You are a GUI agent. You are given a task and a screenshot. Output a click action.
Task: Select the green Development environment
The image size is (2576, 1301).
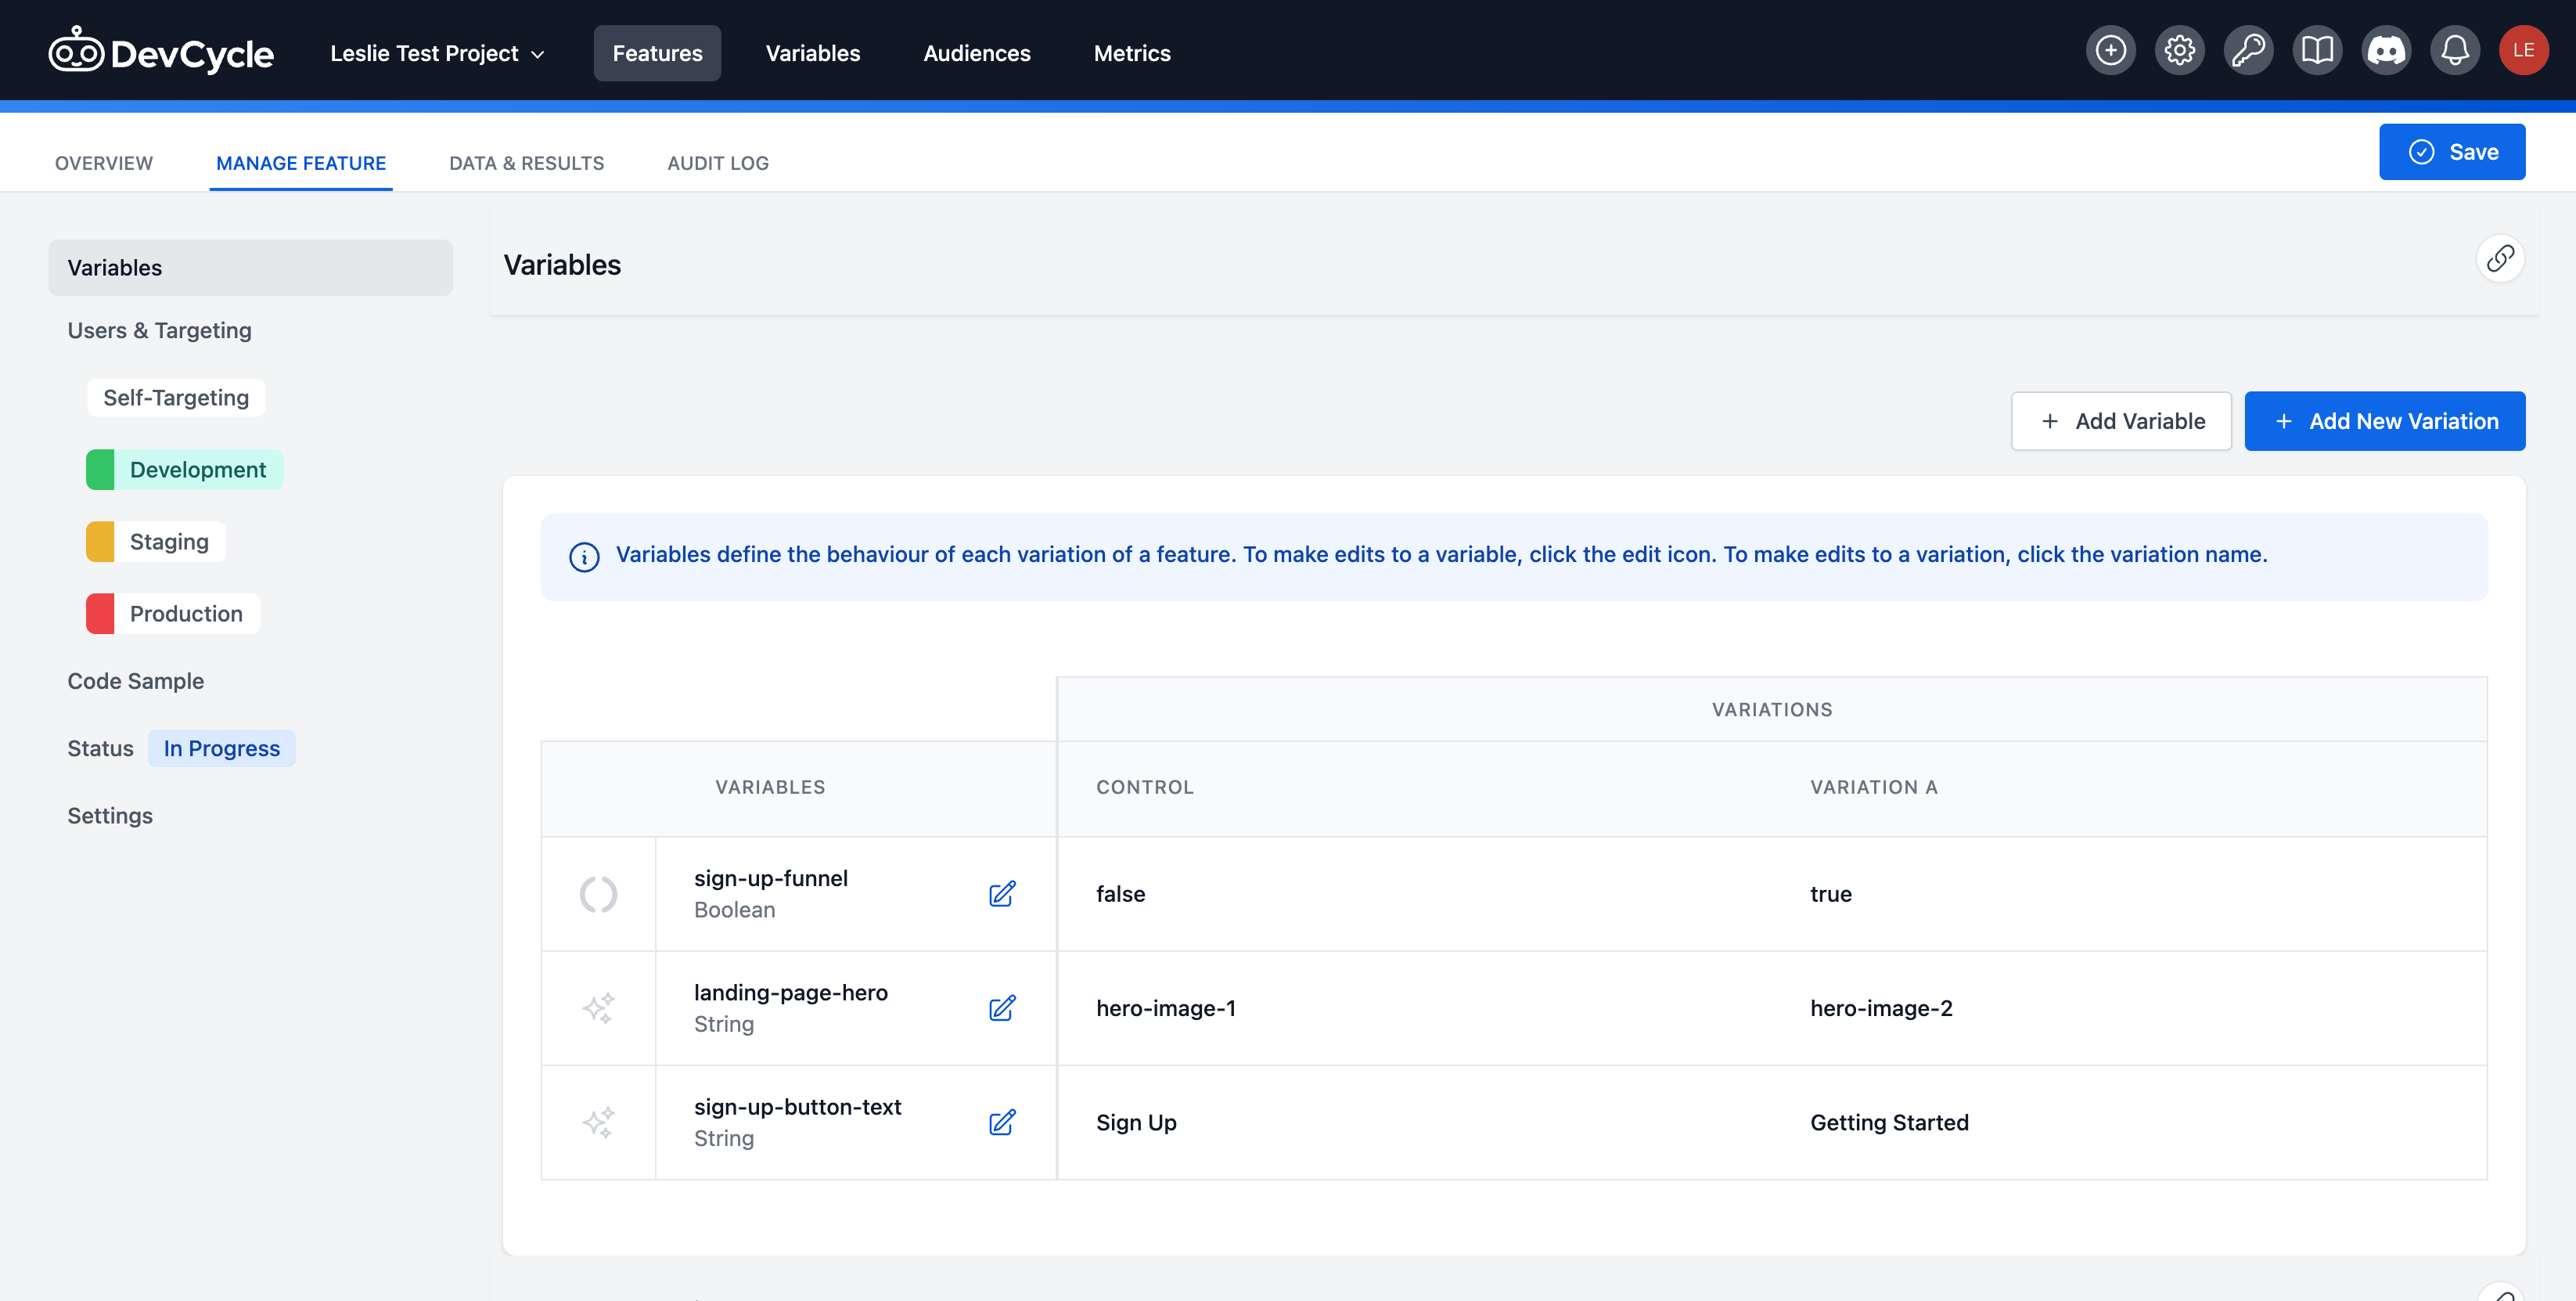coord(185,470)
